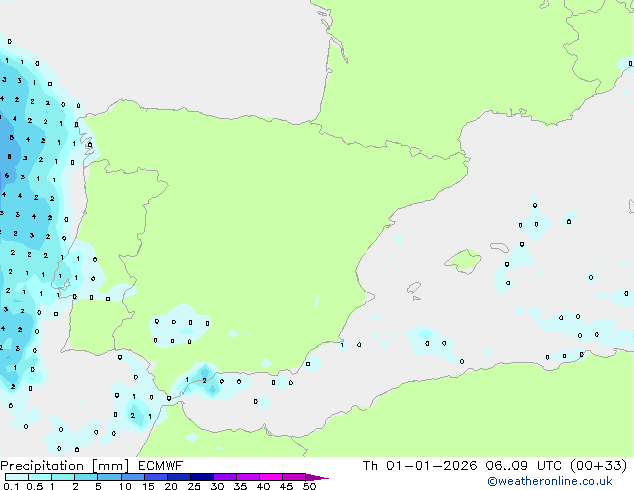Click the 25–30 mm navy legend swatch

[x=202, y=477]
